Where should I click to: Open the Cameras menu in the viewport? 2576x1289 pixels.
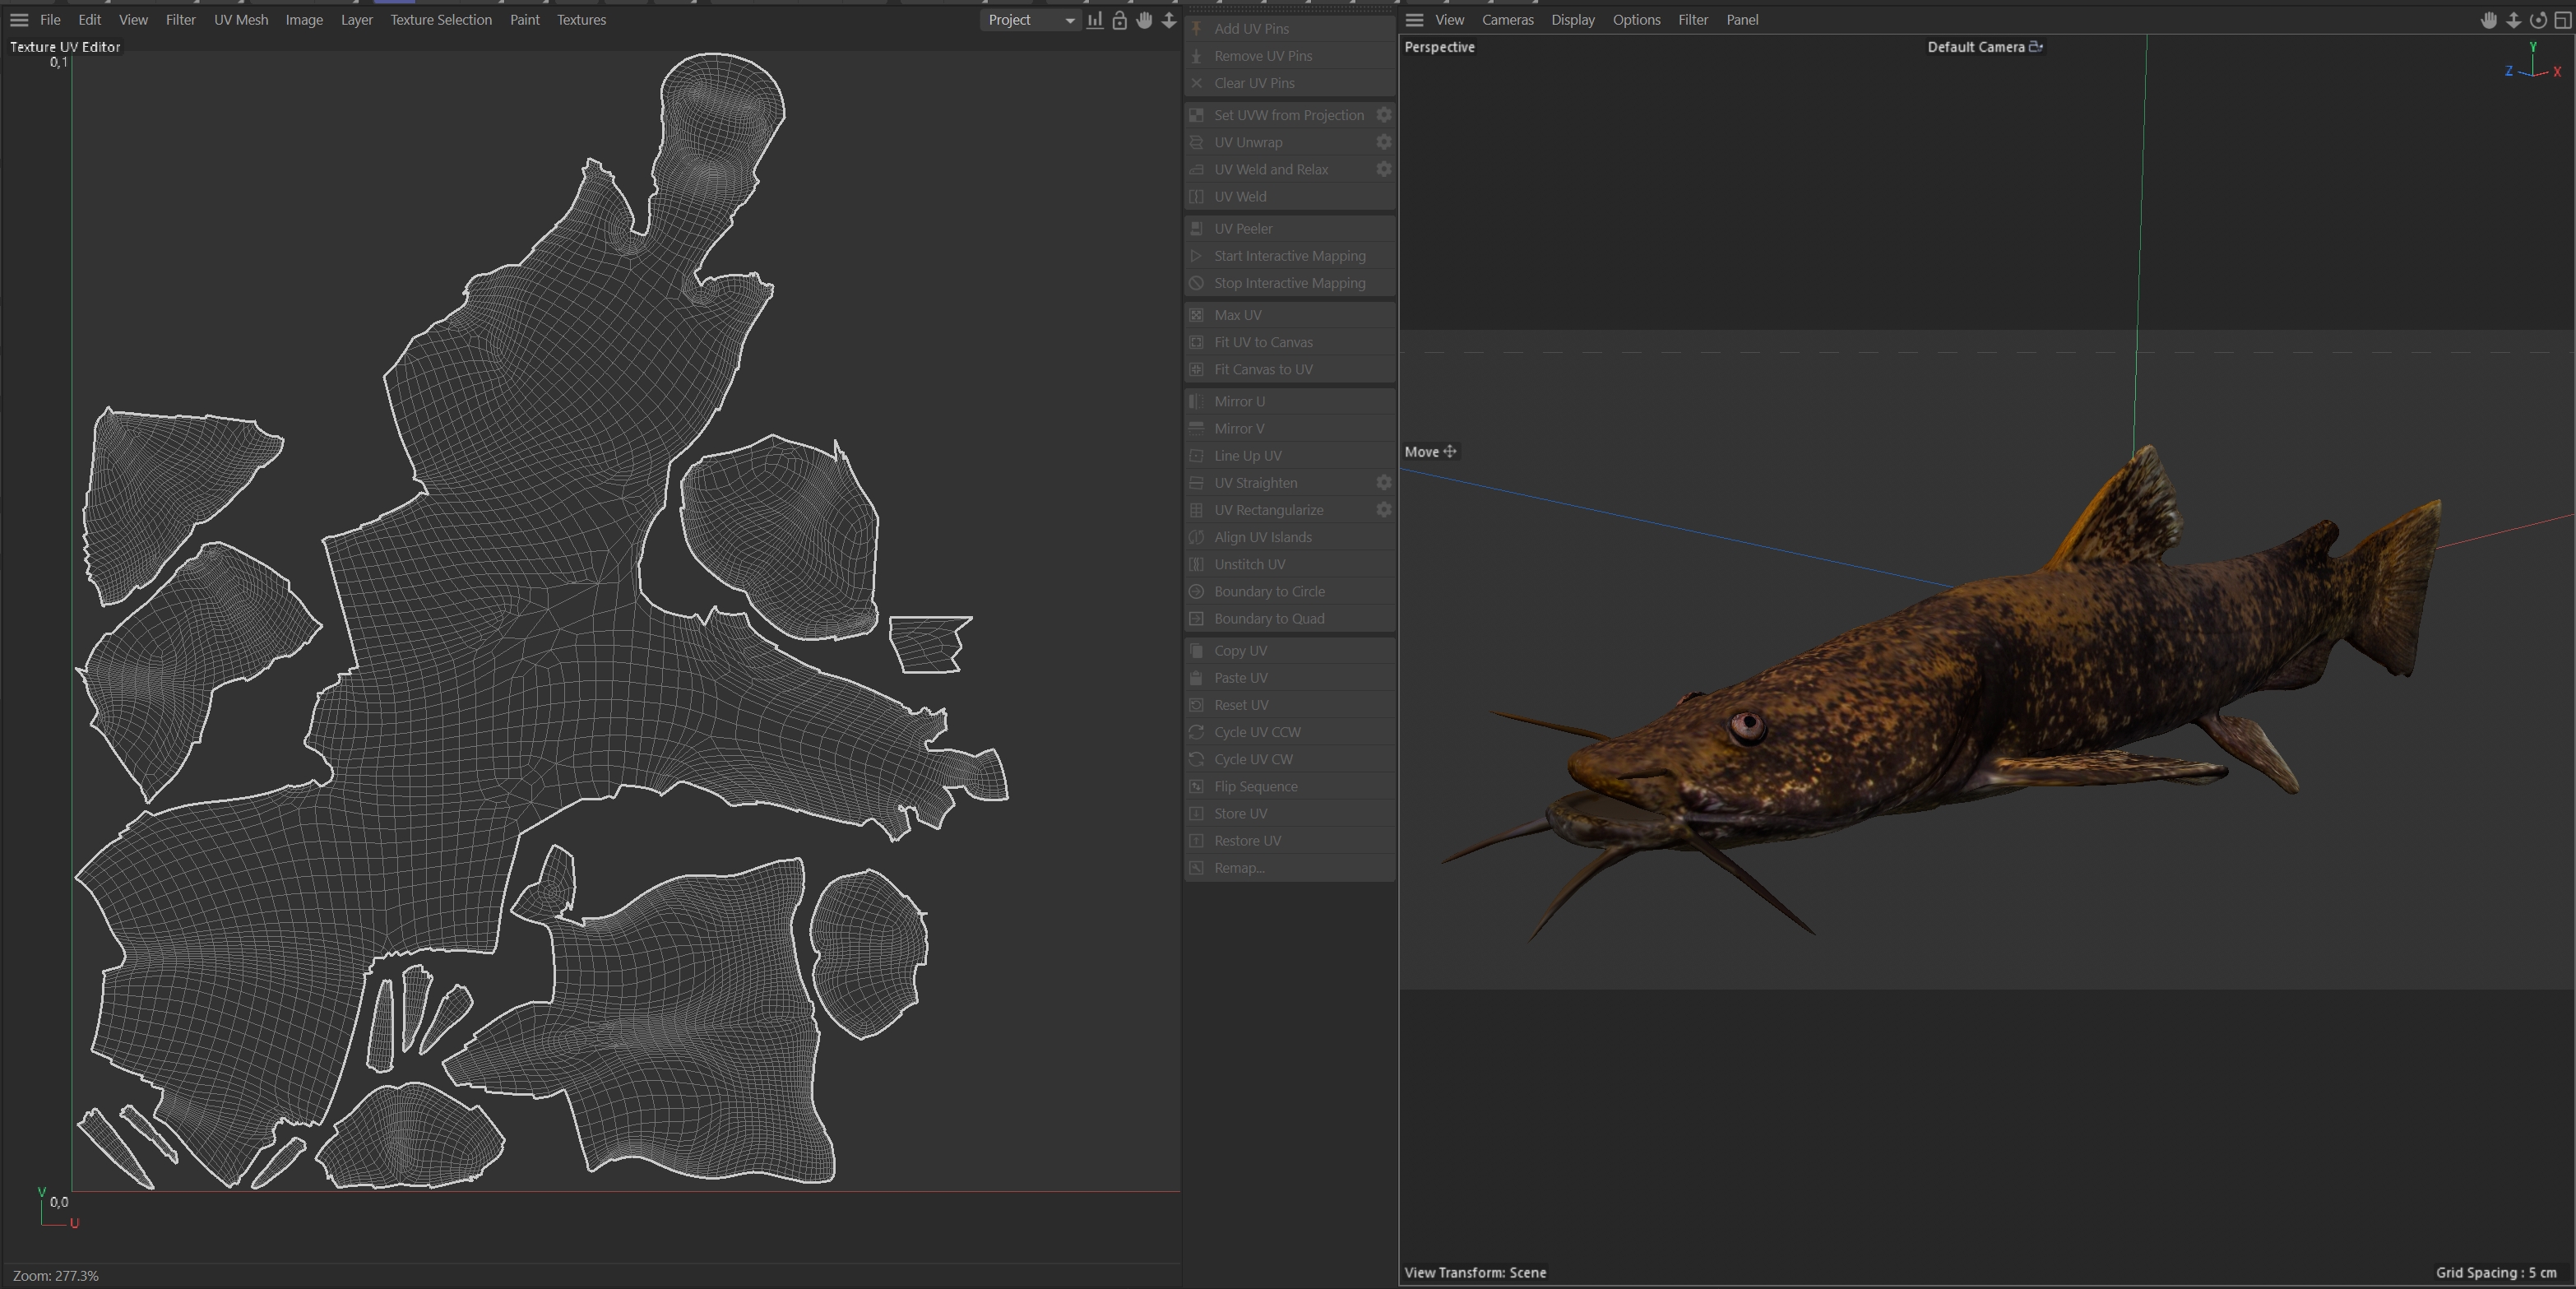pos(1507,20)
